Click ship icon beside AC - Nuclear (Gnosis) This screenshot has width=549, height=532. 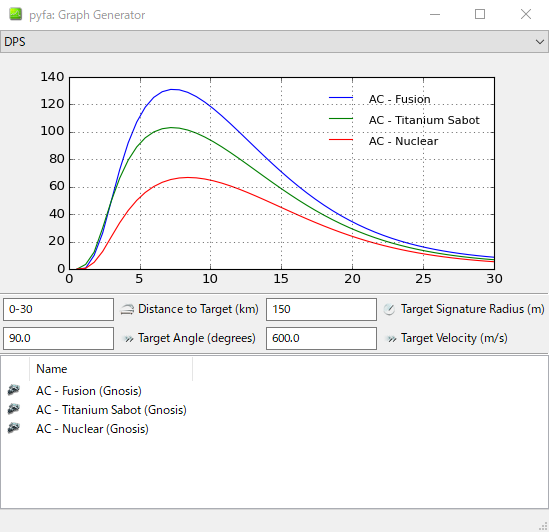[x=14, y=428]
